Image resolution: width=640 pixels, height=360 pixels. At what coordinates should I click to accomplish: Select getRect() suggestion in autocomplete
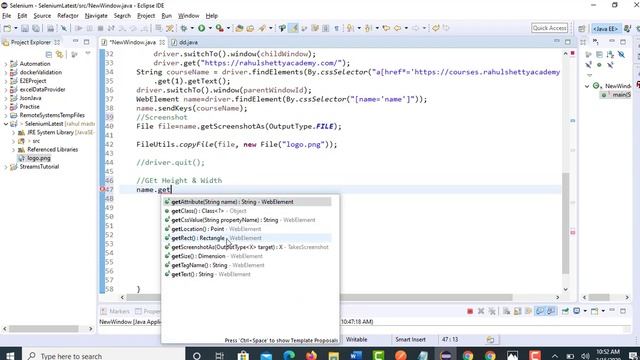[x=248, y=238]
